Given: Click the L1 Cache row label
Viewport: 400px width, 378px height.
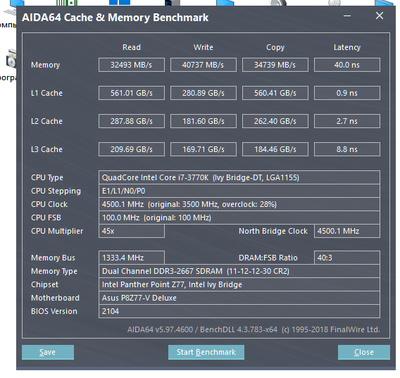Looking at the screenshot, I should [47, 93].
